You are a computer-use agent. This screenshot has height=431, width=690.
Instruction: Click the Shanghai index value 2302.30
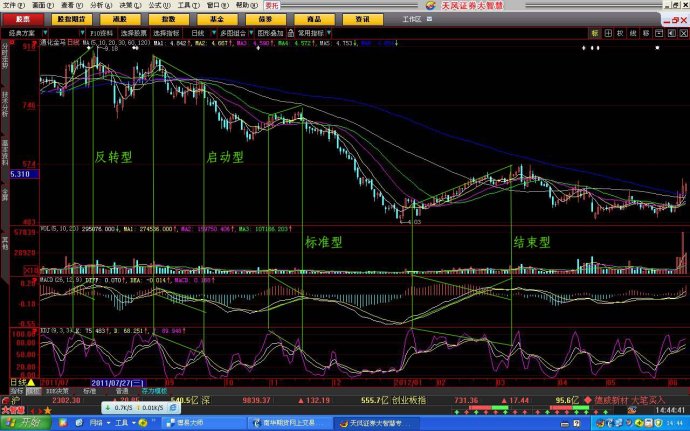click(66, 400)
